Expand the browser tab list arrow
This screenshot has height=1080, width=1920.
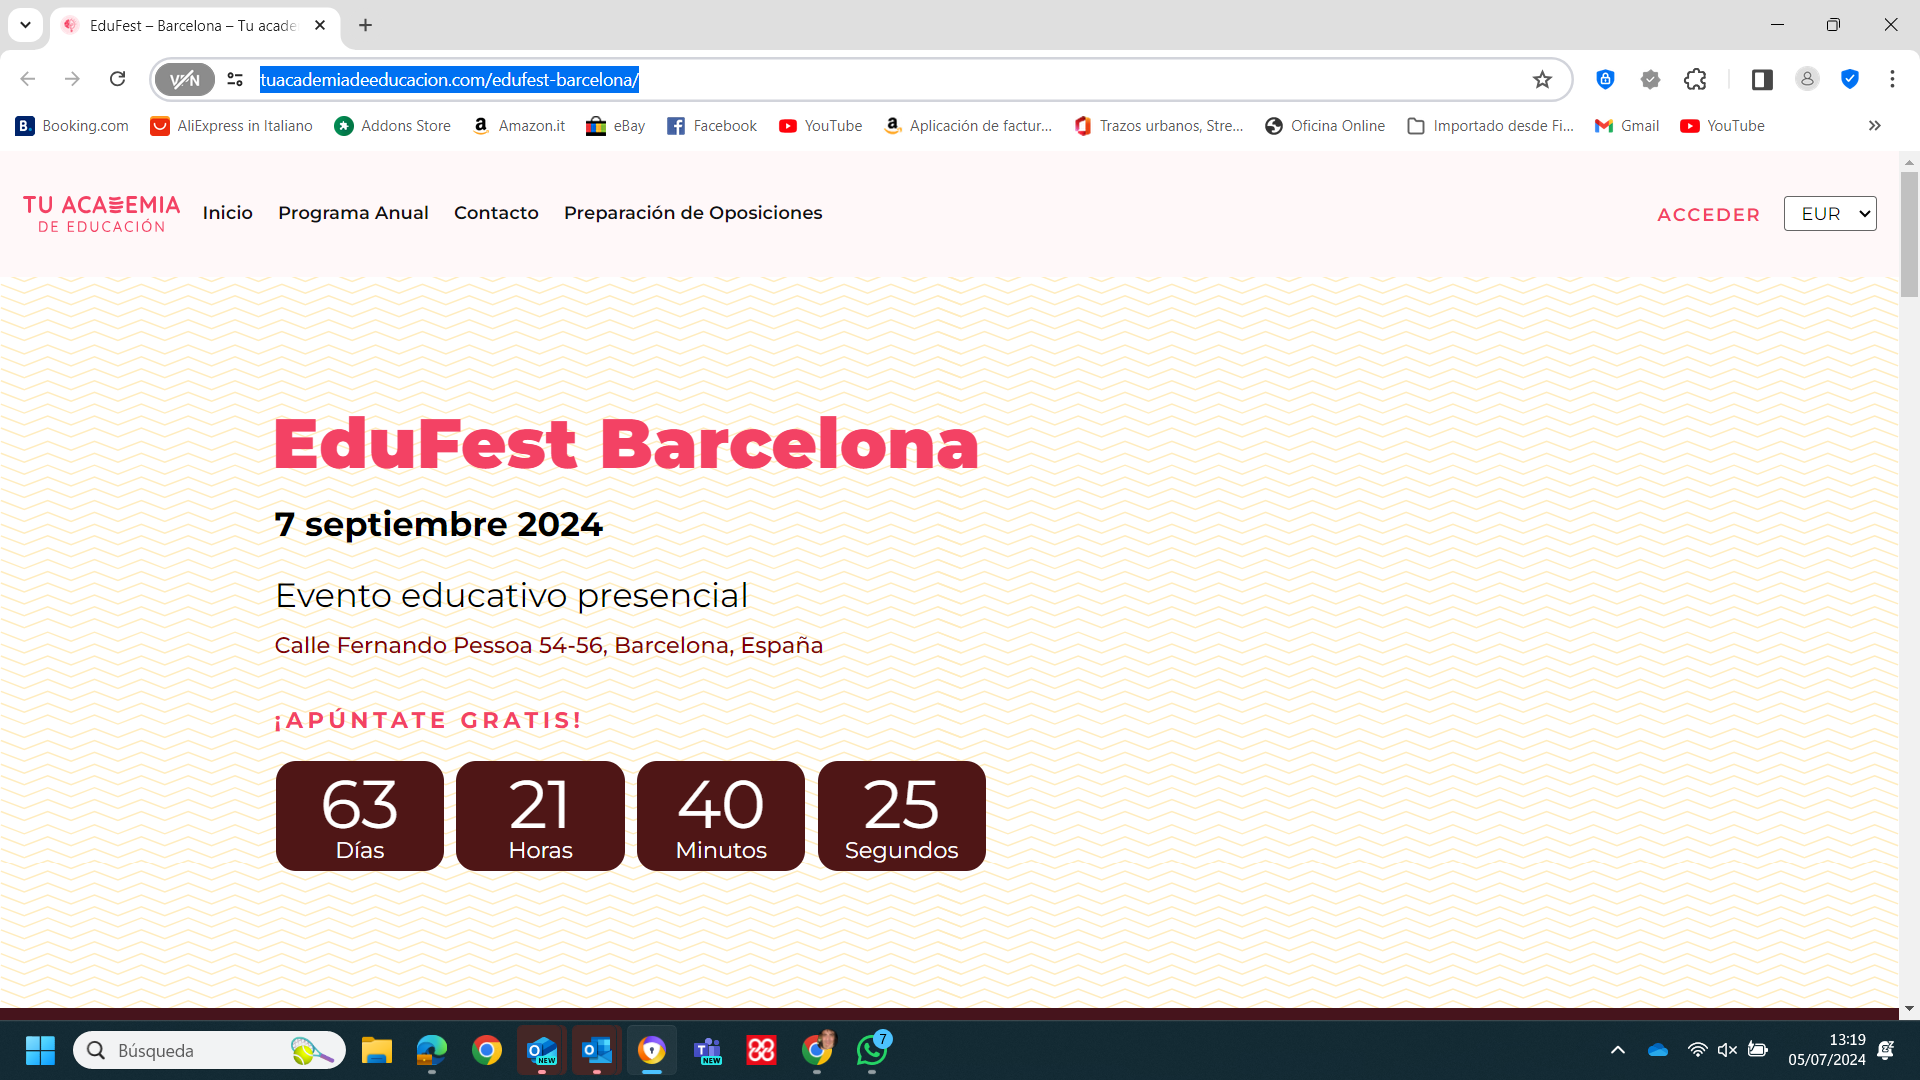[x=25, y=25]
